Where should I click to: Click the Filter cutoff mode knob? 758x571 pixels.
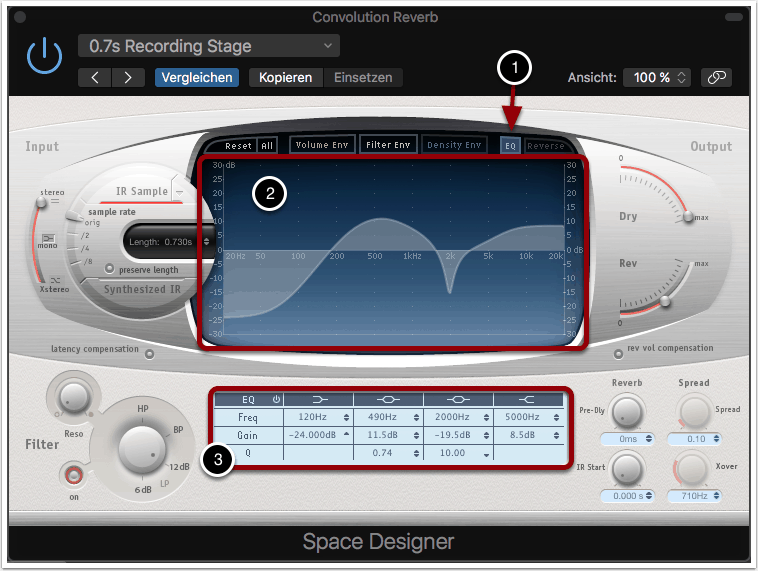[x=142, y=450]
